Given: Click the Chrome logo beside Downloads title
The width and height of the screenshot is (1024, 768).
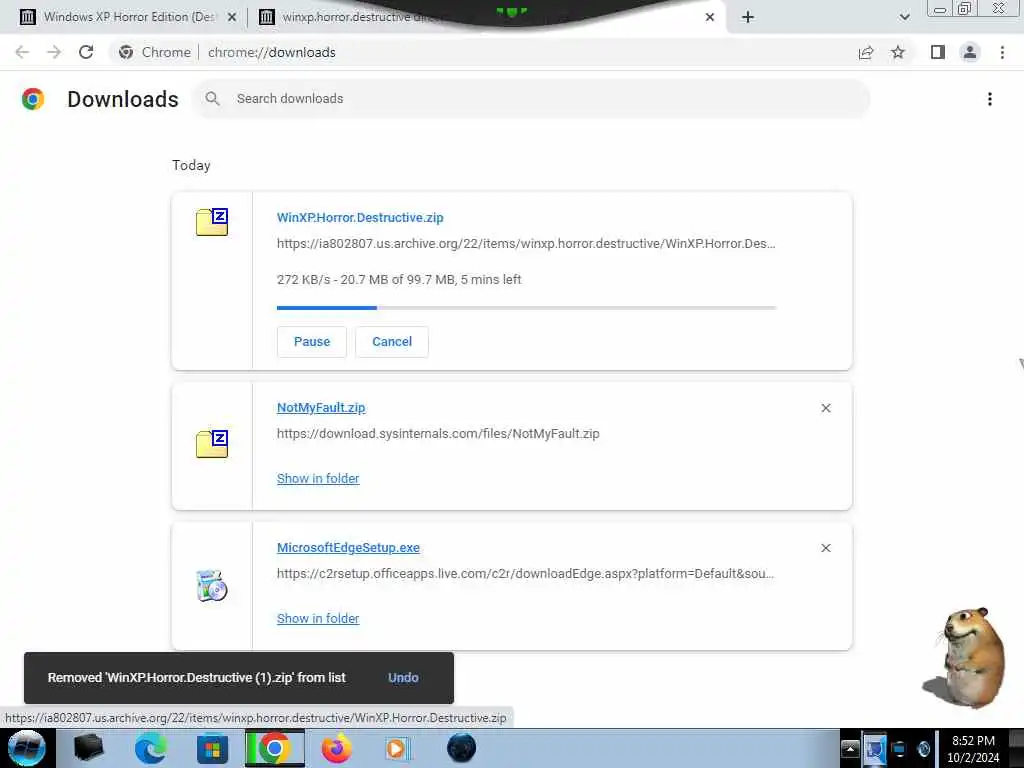Looking at the screenshot, I should click(33, 99).
